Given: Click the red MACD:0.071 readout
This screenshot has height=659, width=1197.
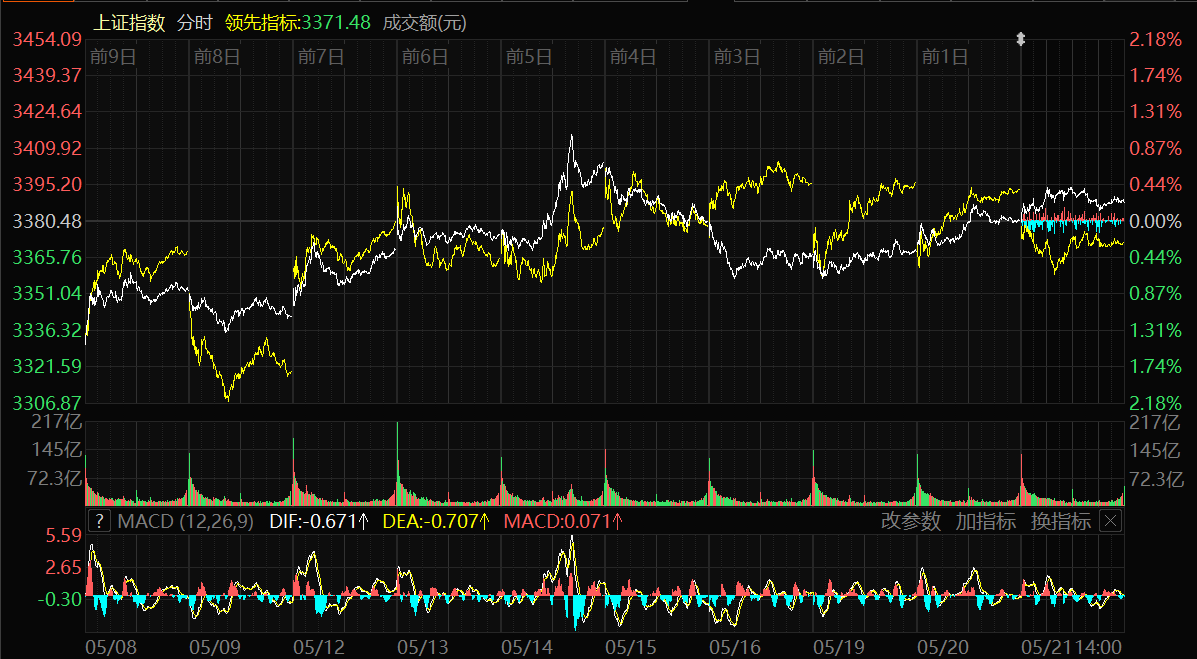Looking at the screenshot, I should pyautogui.click(x=563, y=521).
